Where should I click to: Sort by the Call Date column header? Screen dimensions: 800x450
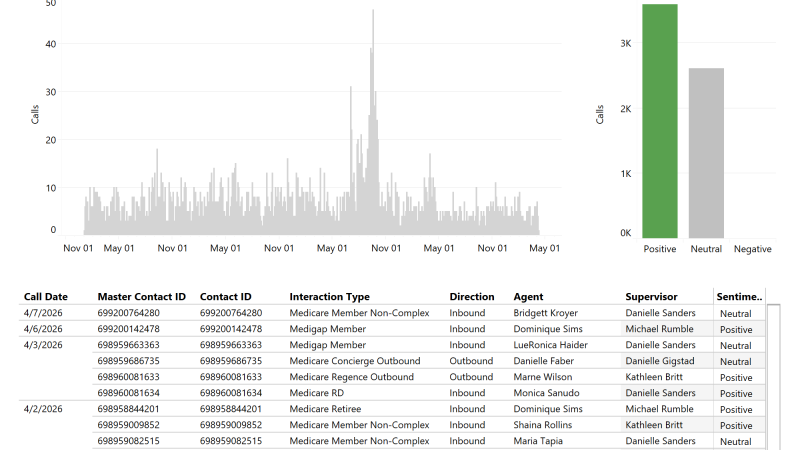[46, 297]
